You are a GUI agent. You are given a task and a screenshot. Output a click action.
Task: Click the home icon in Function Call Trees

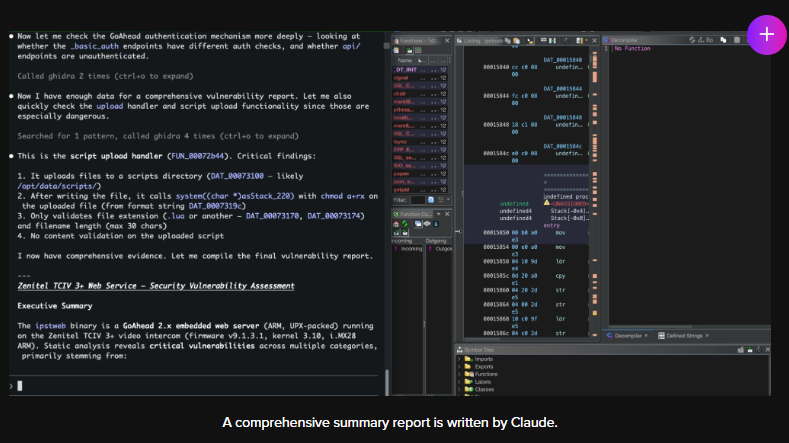[396, 224]
